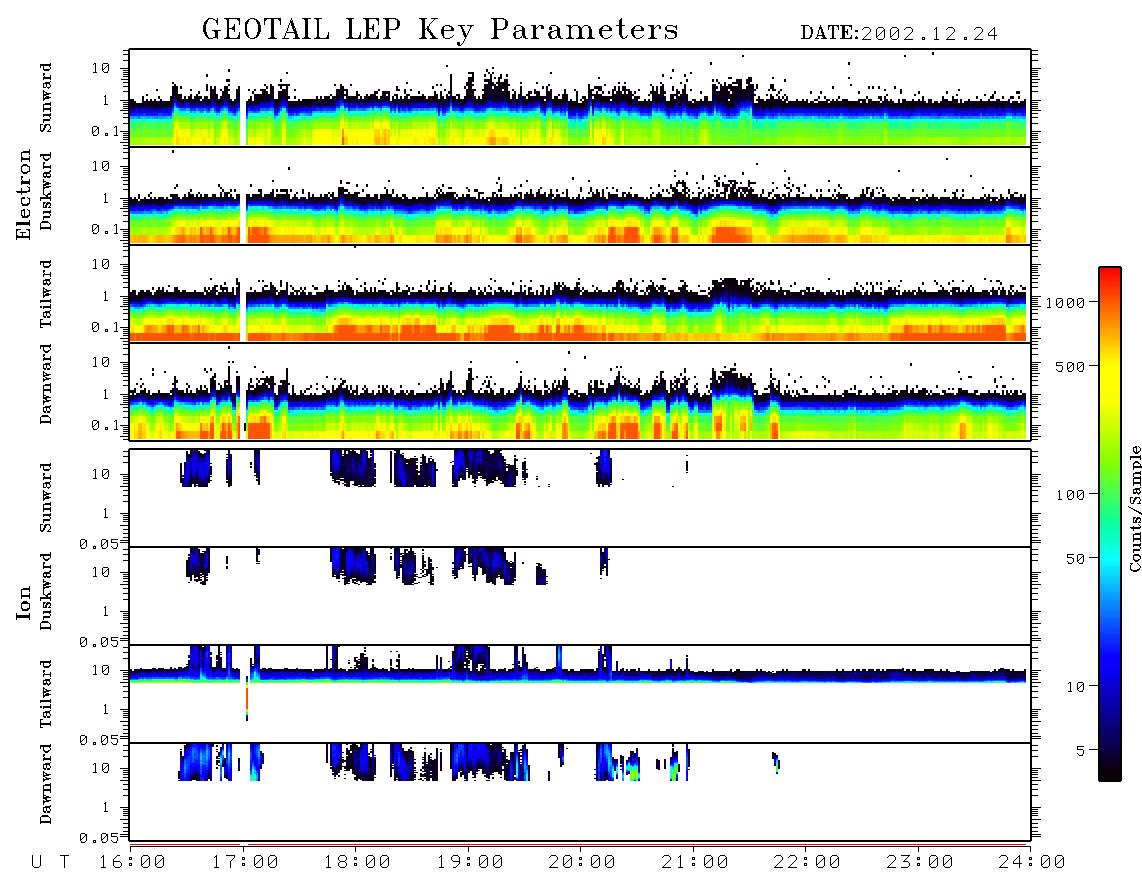Click the '24:00' time tick label

[1032, 862]
